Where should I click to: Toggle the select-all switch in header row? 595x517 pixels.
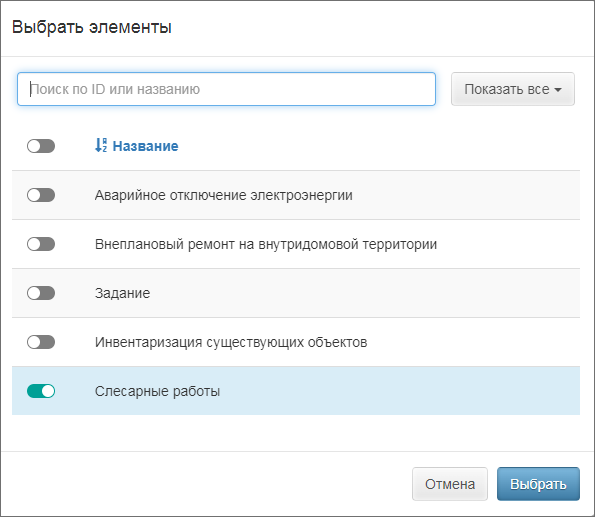tap(41, 146)
